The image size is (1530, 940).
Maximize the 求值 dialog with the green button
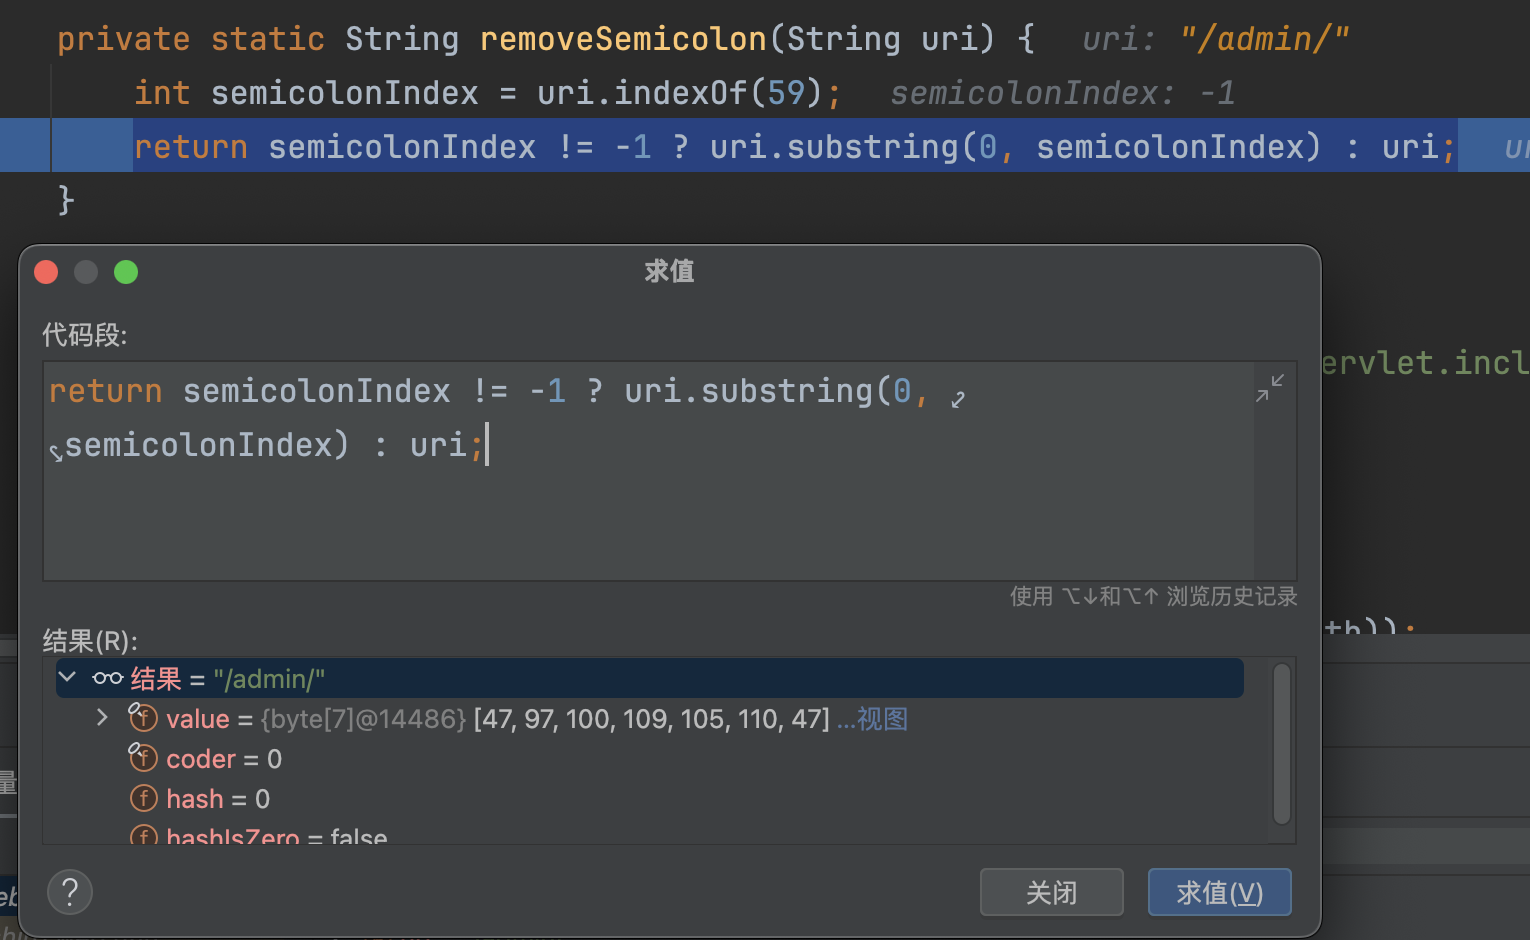click(x=126, y=272)
